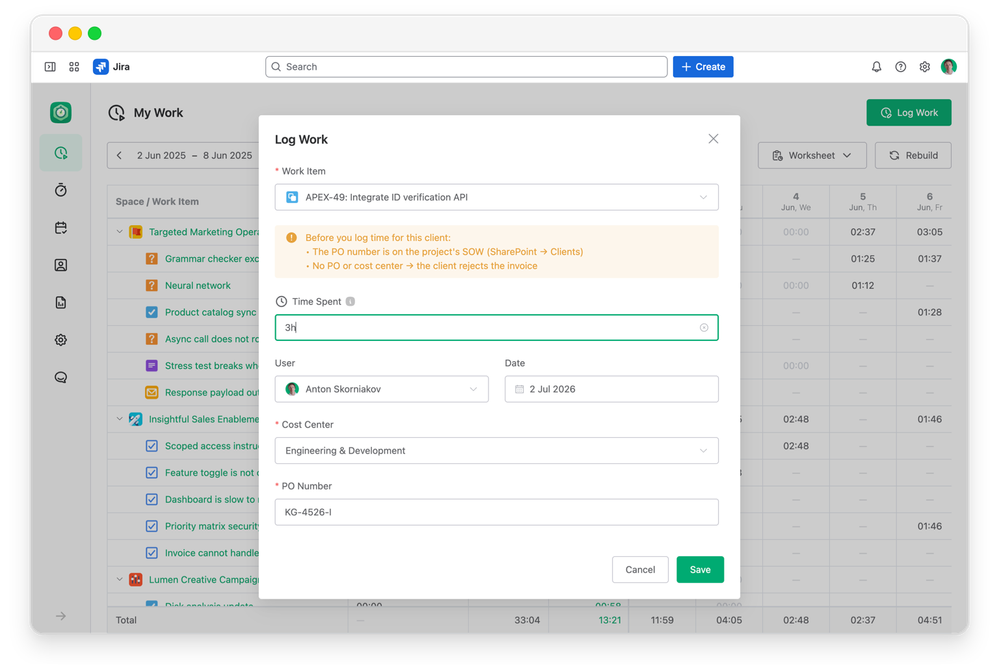Open the User dropdown Anton Skorniakov

382,389
